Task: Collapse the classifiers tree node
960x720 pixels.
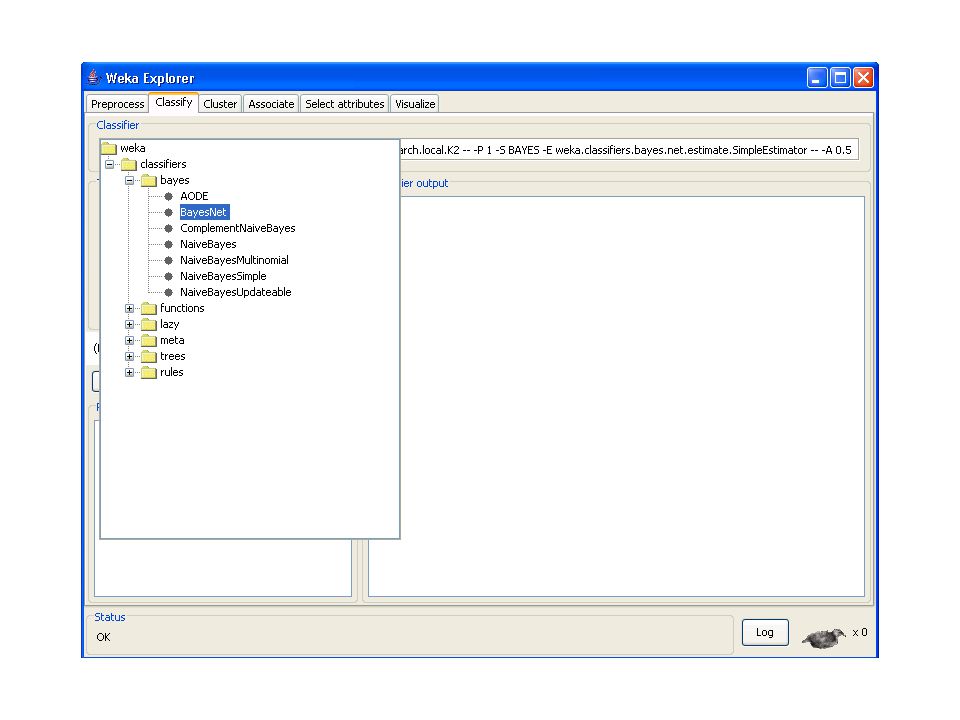Action: (x=109, y=164)
